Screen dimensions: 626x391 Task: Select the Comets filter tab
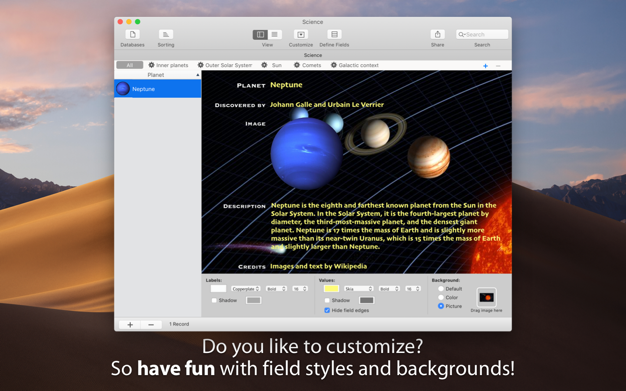[x=307, y=65]
